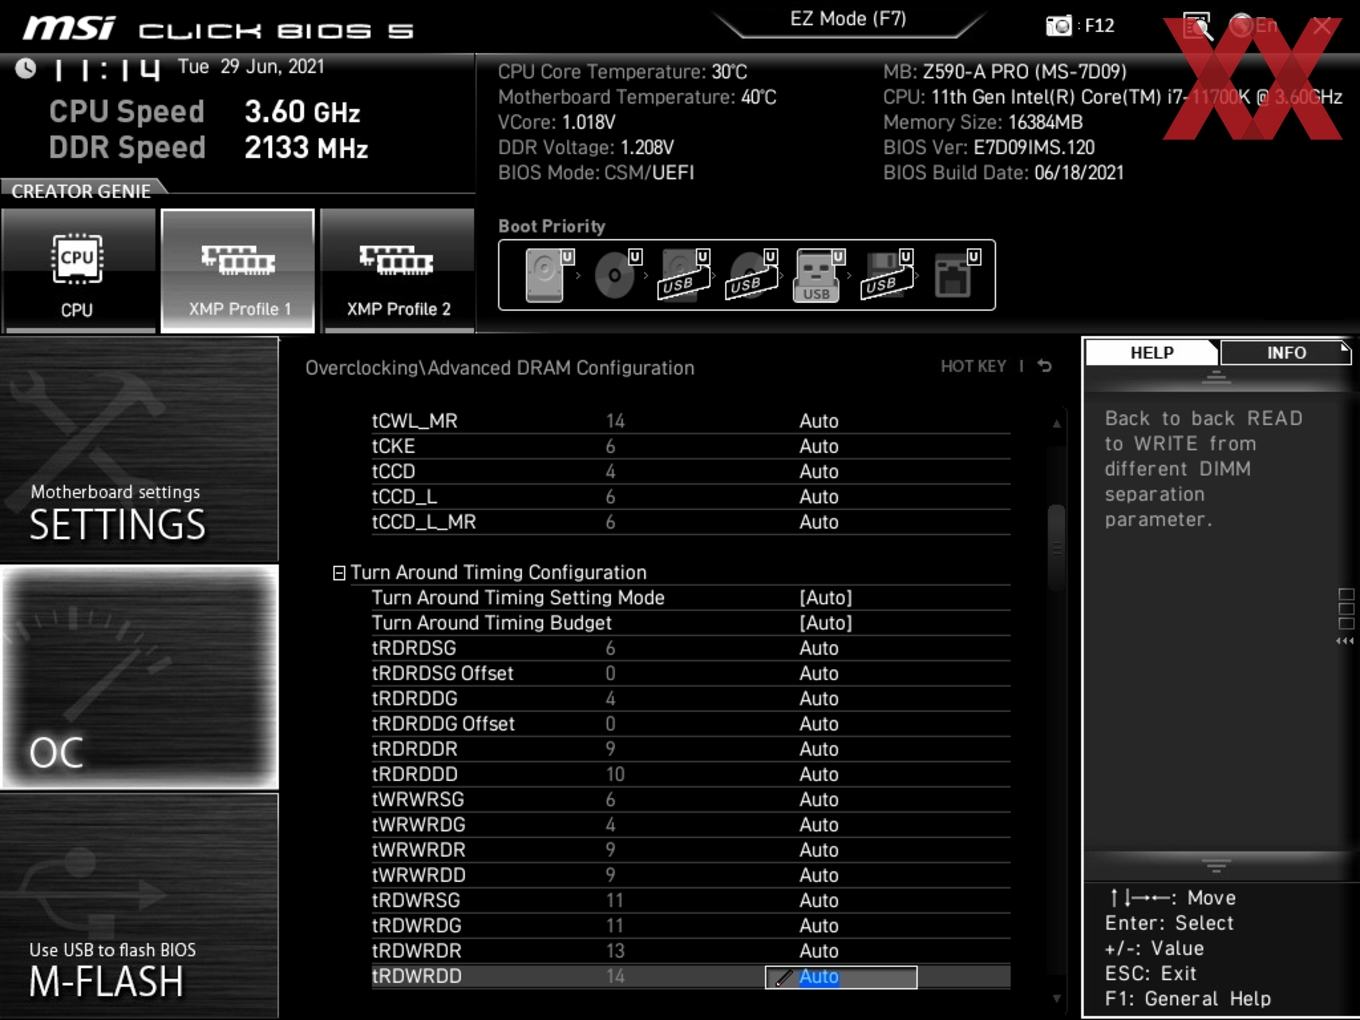Switch to EZ Mode (F7)
Image resolution: width=1360 pixels, height=1020 pixels.
848,18
